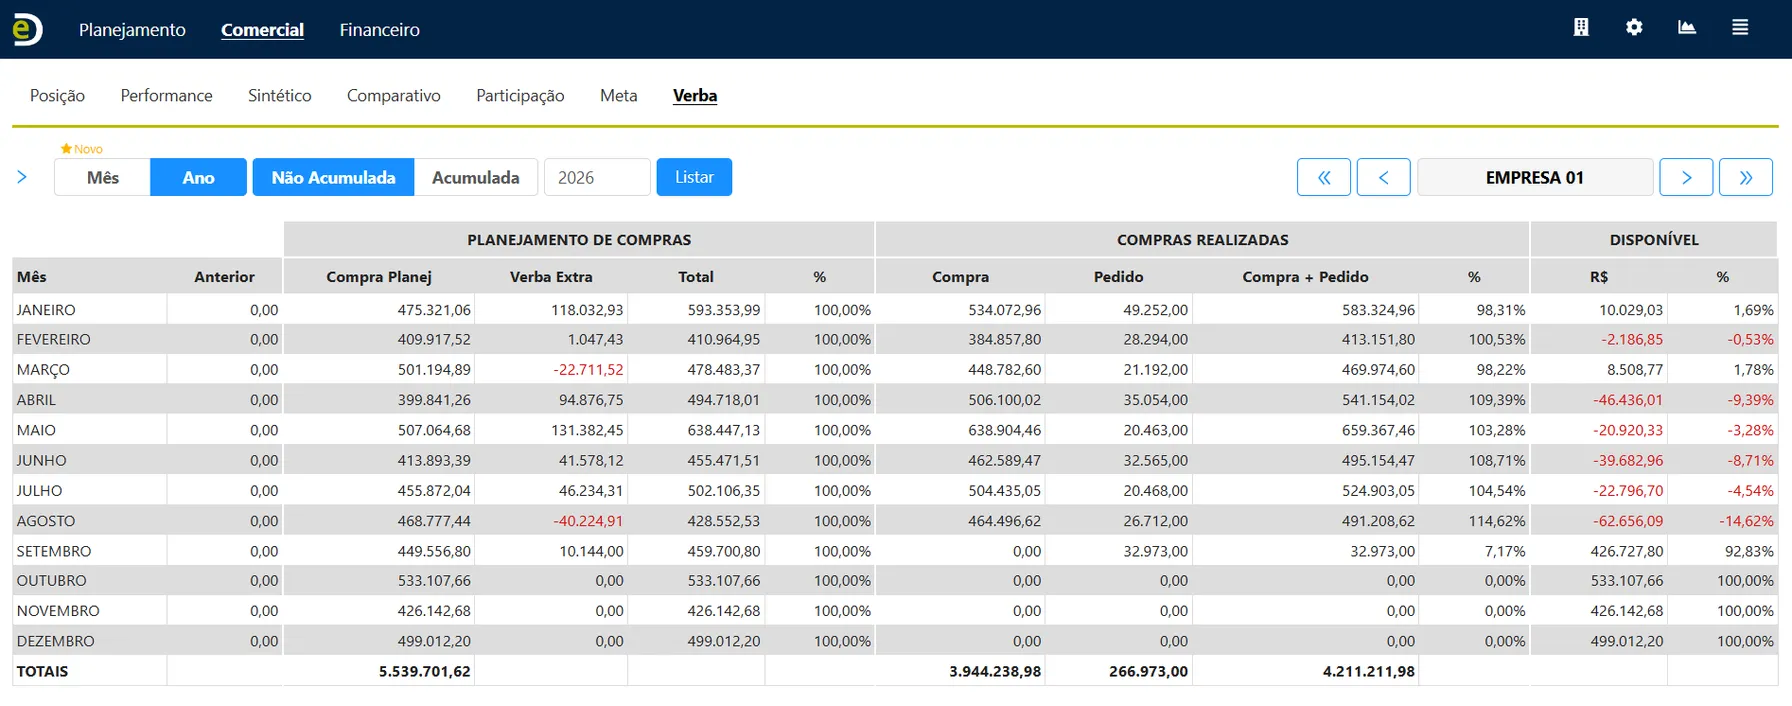This screenshot has width=1792, height=706.
Task: Switch to the Comparativo tab
Action: (393, 95)
